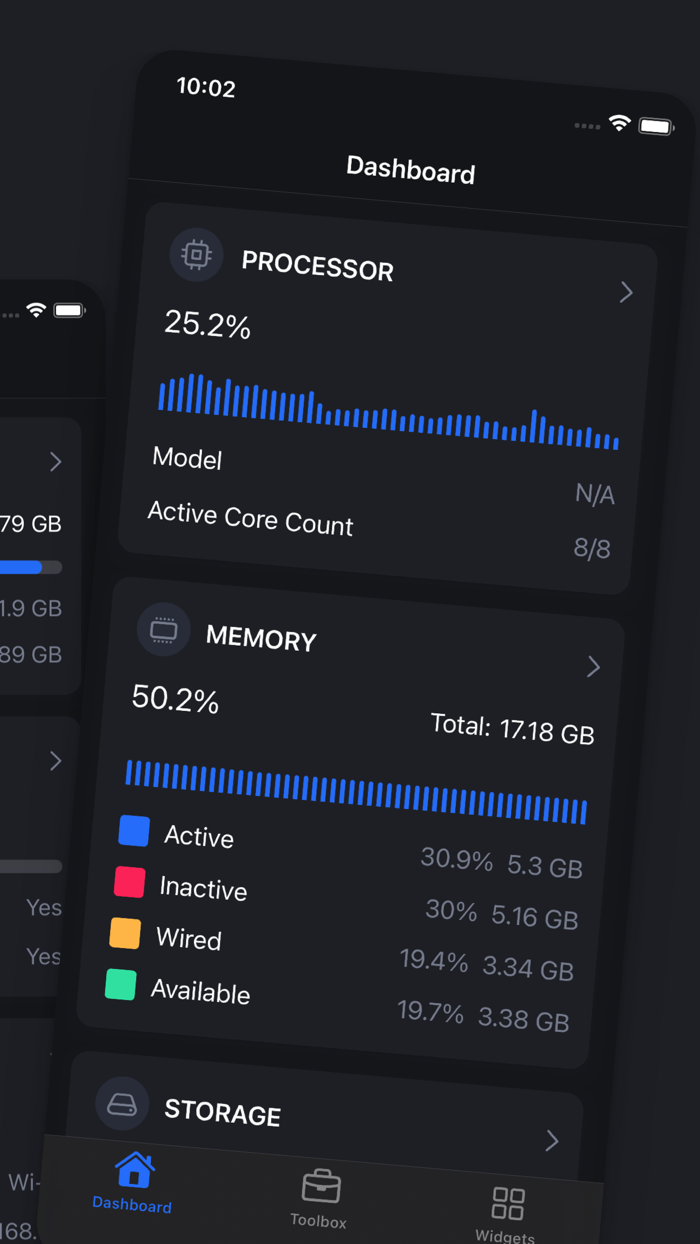Image resolution: width=700 pixels, height=1244 pixels.
Task: Select the processor chip icon
Action: (x=196, y=255)
